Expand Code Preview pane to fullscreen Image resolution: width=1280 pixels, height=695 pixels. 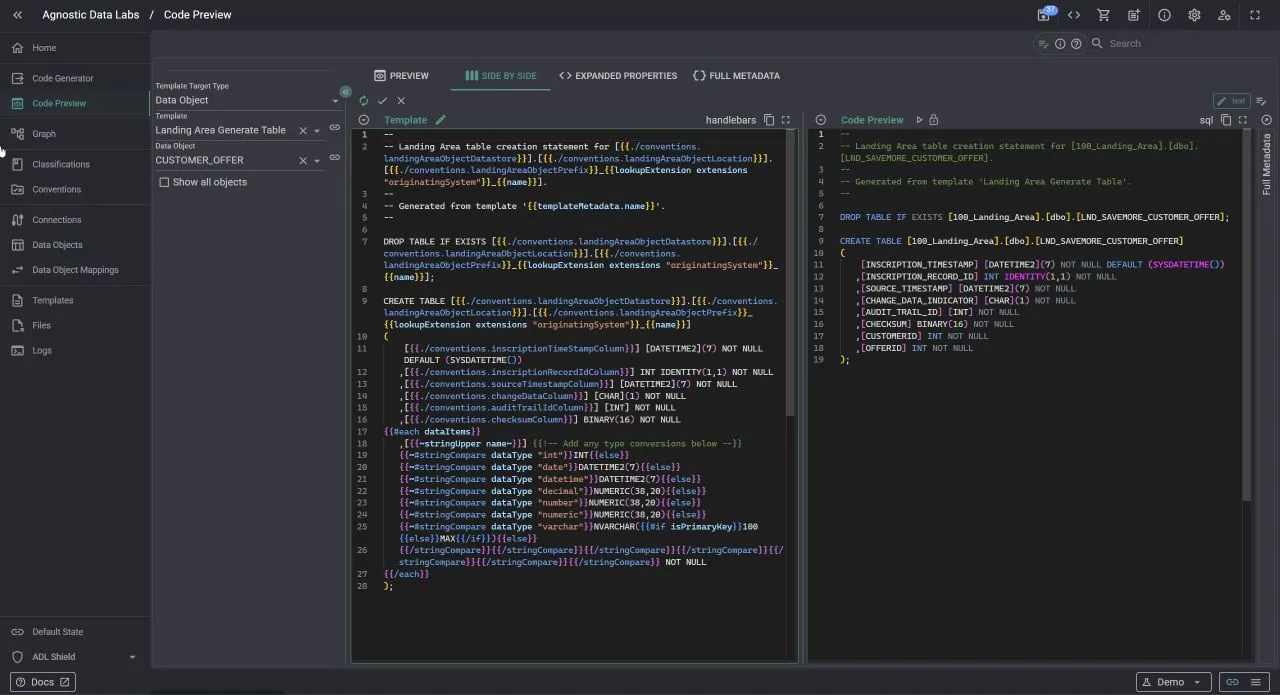click(1243, 120)
